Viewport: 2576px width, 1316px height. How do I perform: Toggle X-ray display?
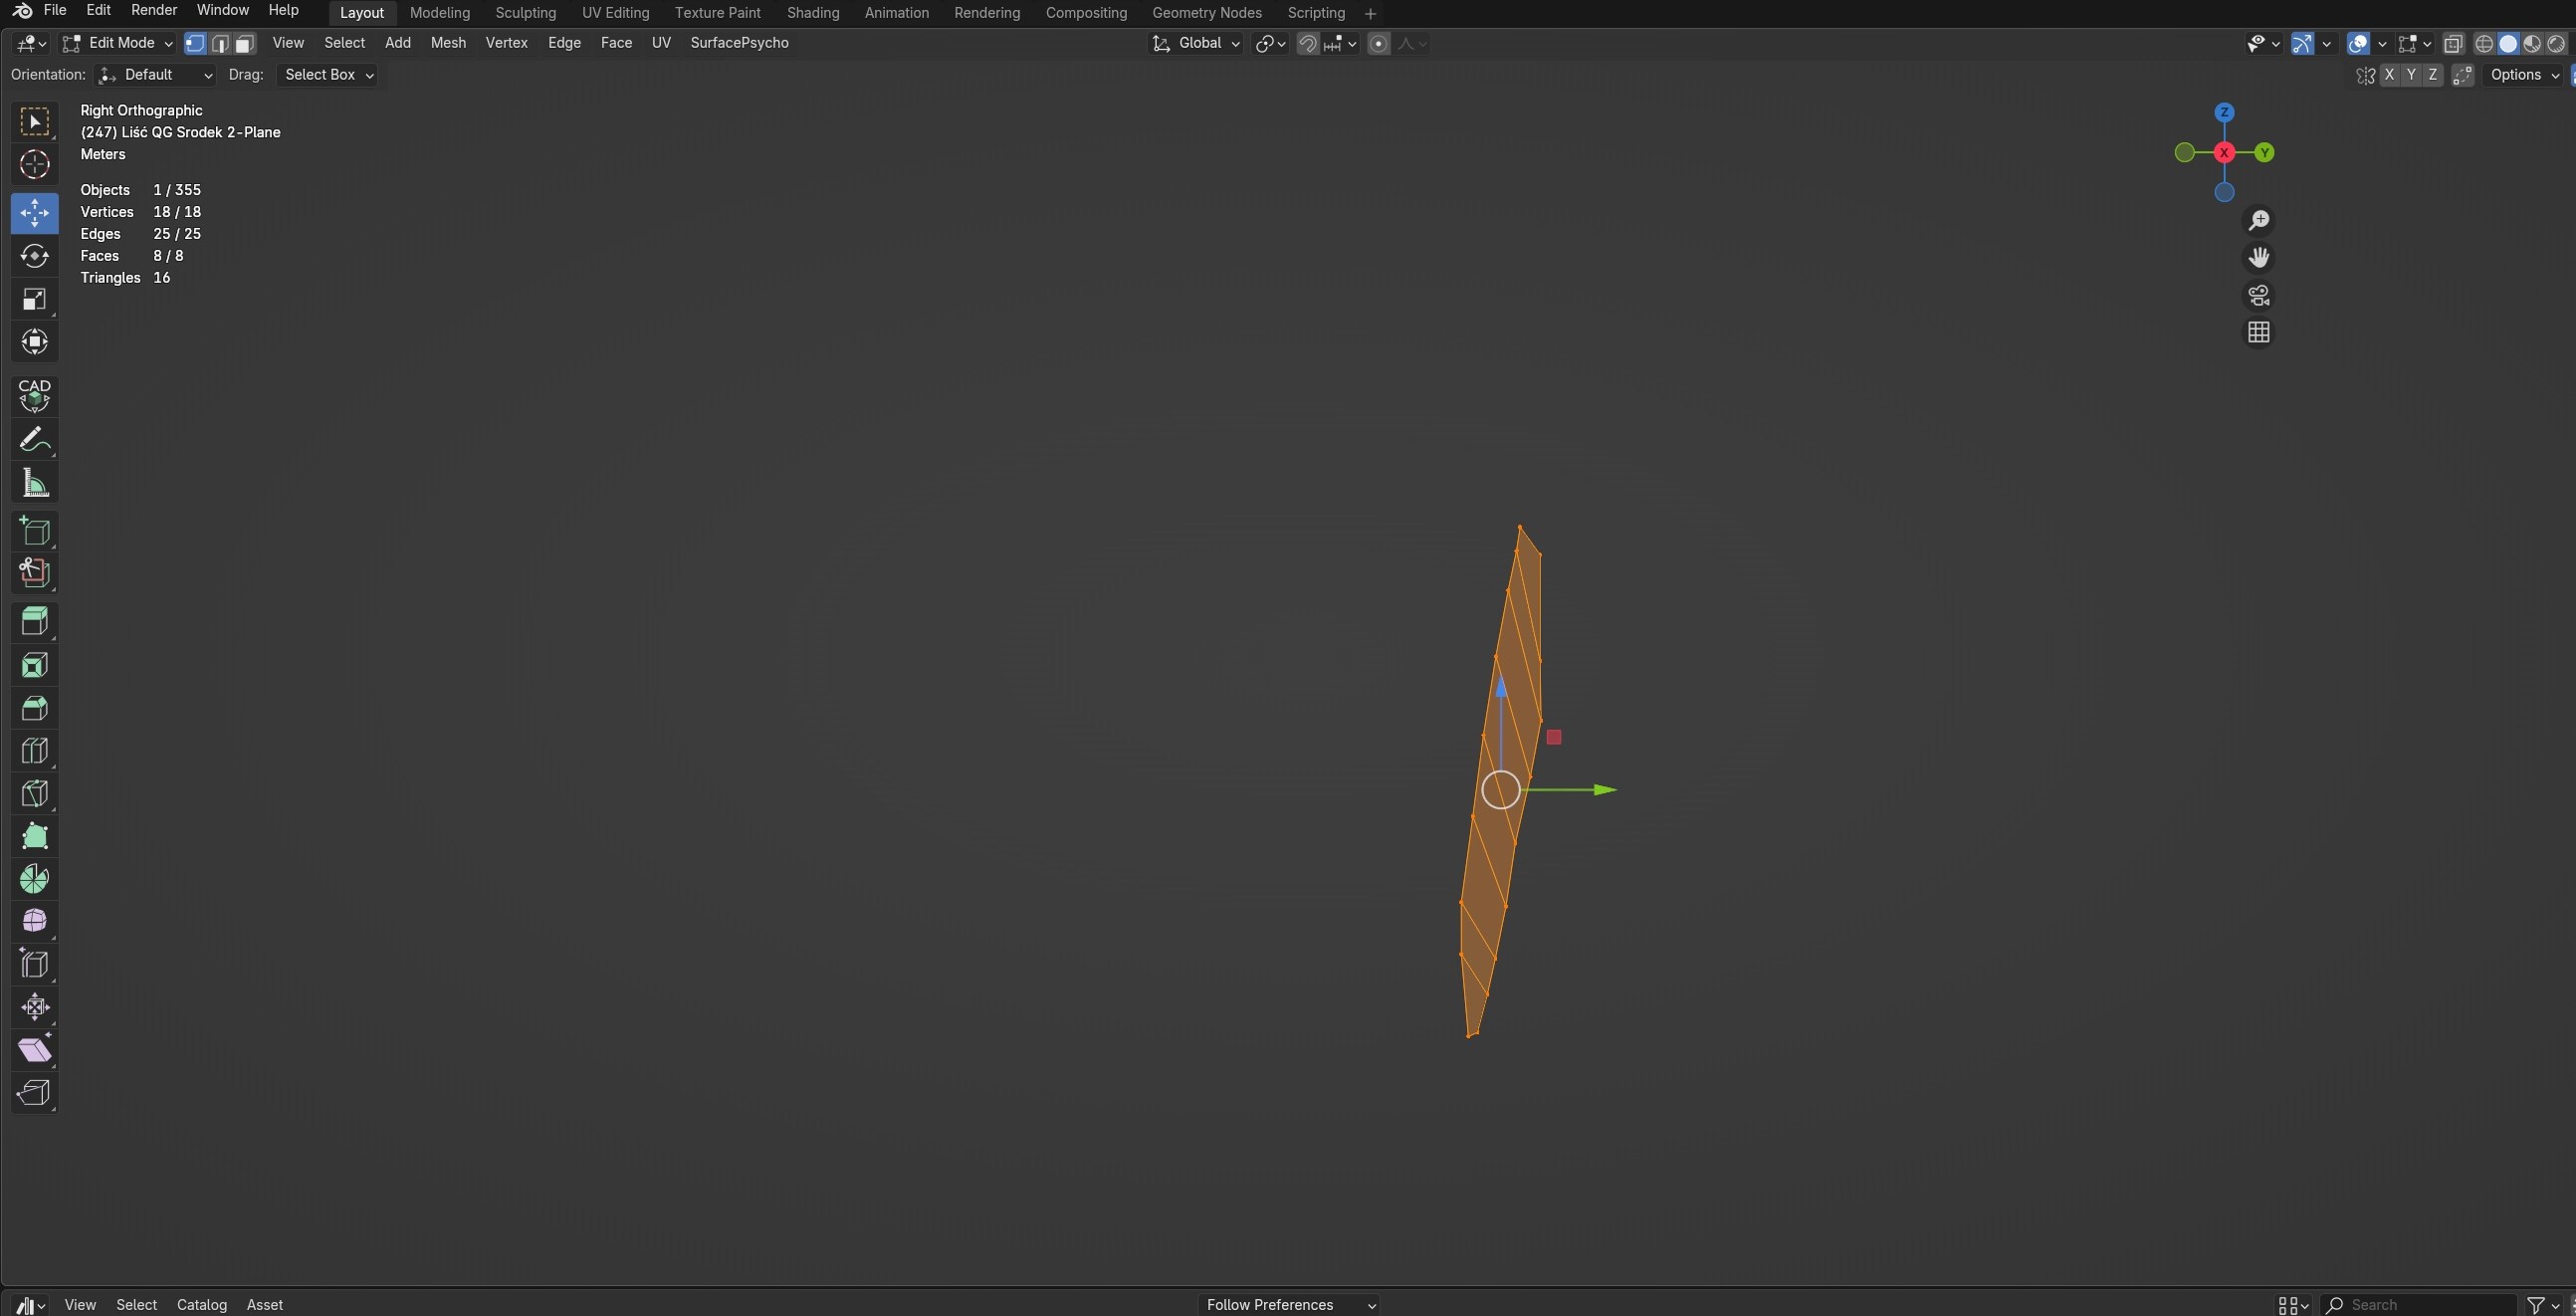click(2453, 44)
